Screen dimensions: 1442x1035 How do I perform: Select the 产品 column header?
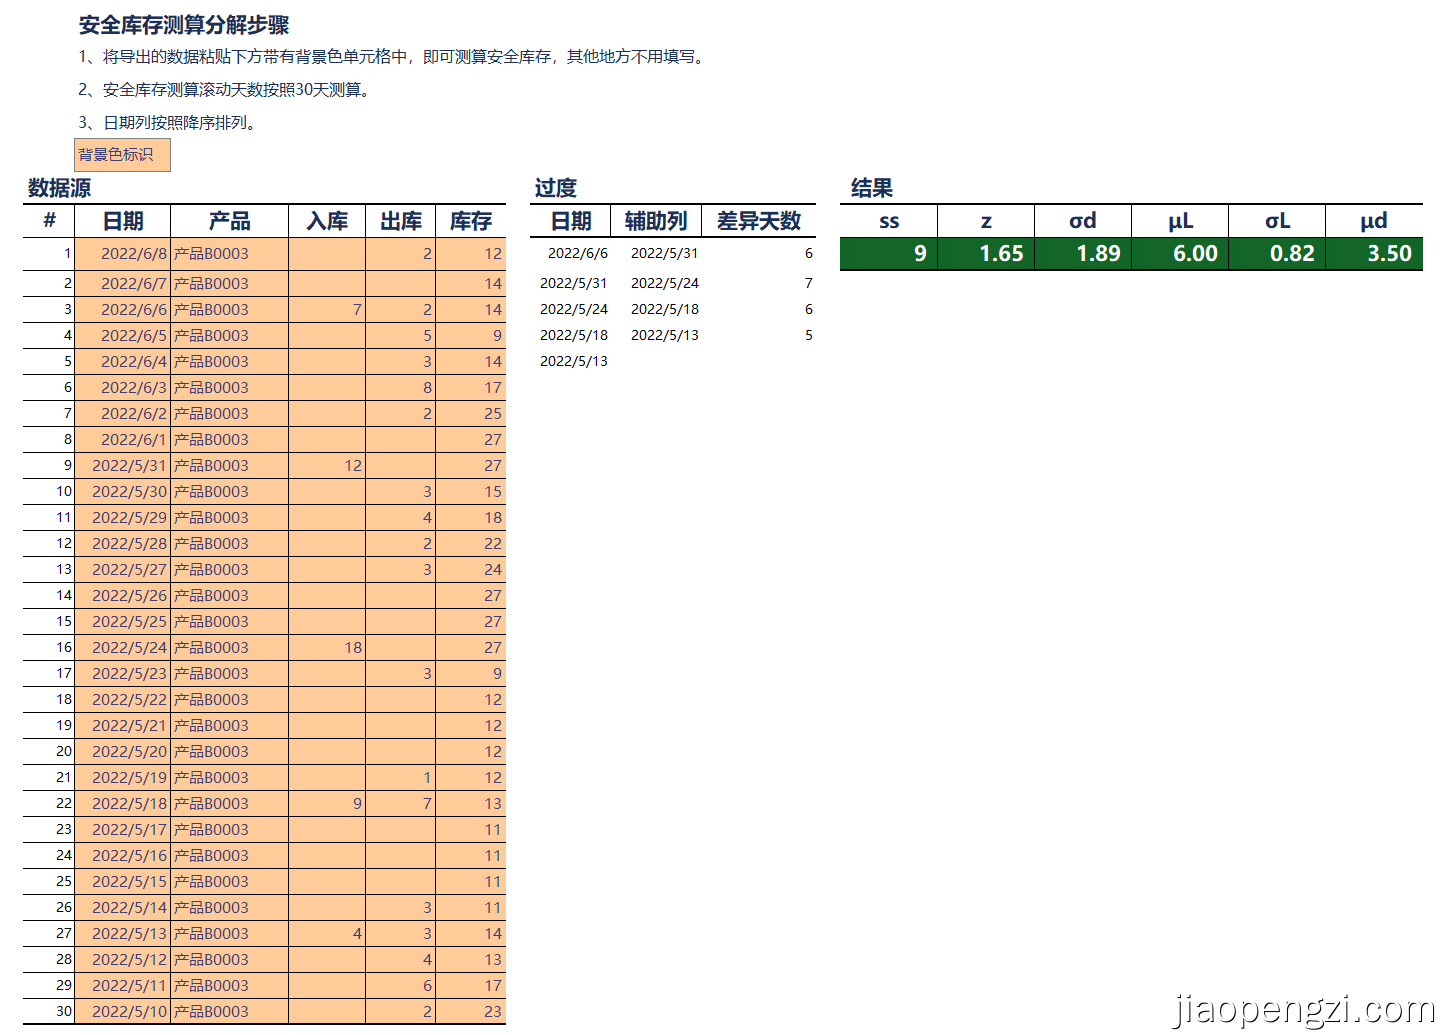pyautogui.click(x=229, y=221)
